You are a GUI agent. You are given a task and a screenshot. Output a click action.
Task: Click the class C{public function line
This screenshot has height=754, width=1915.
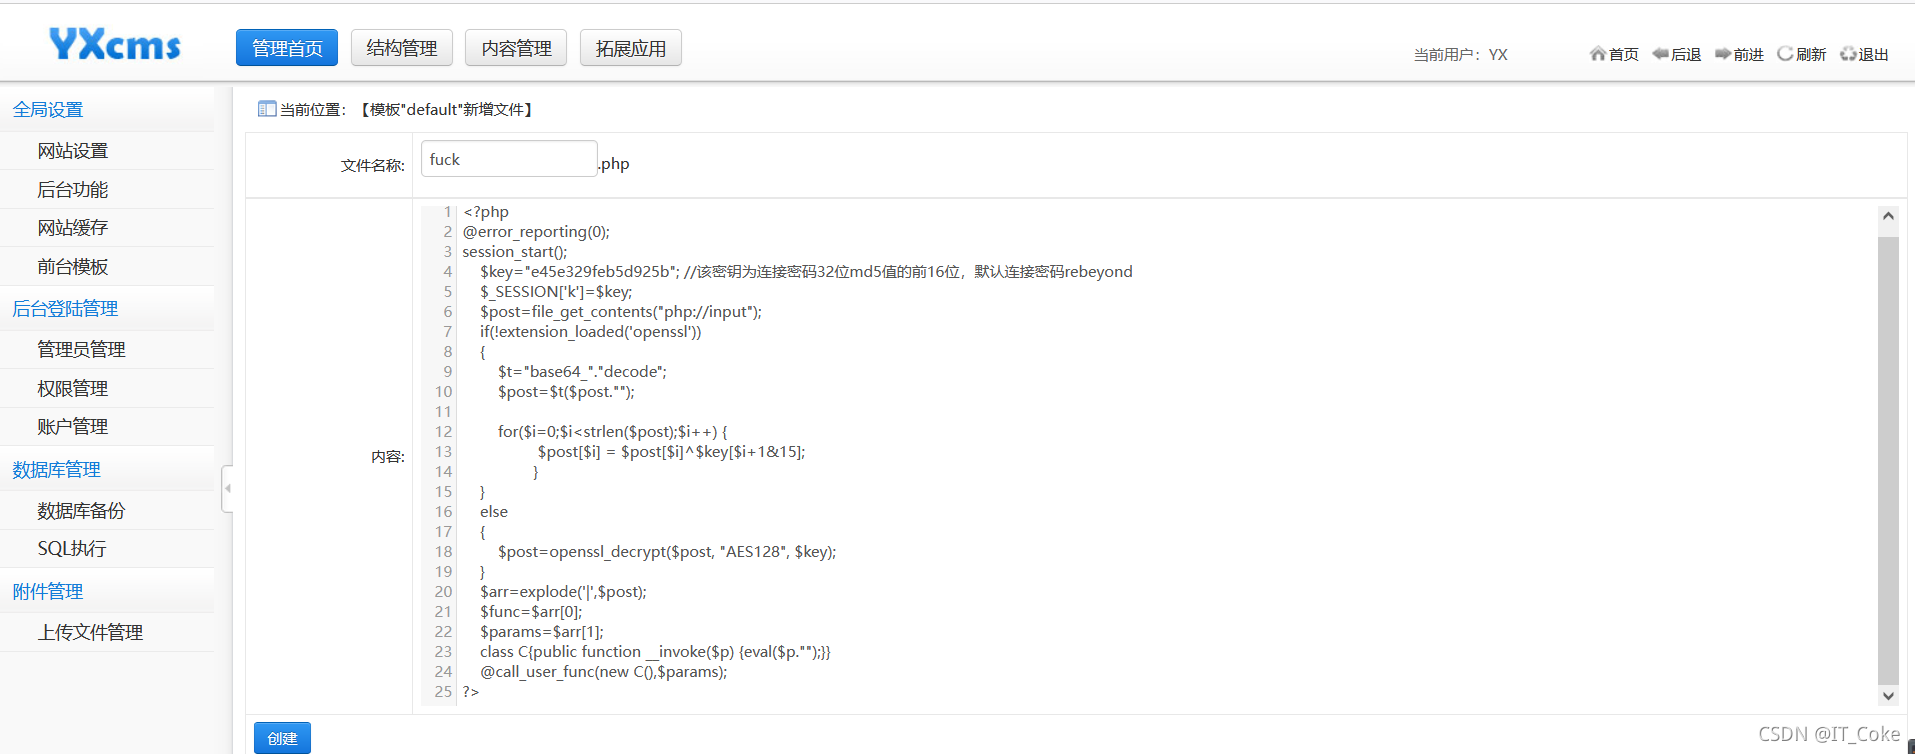655,652
